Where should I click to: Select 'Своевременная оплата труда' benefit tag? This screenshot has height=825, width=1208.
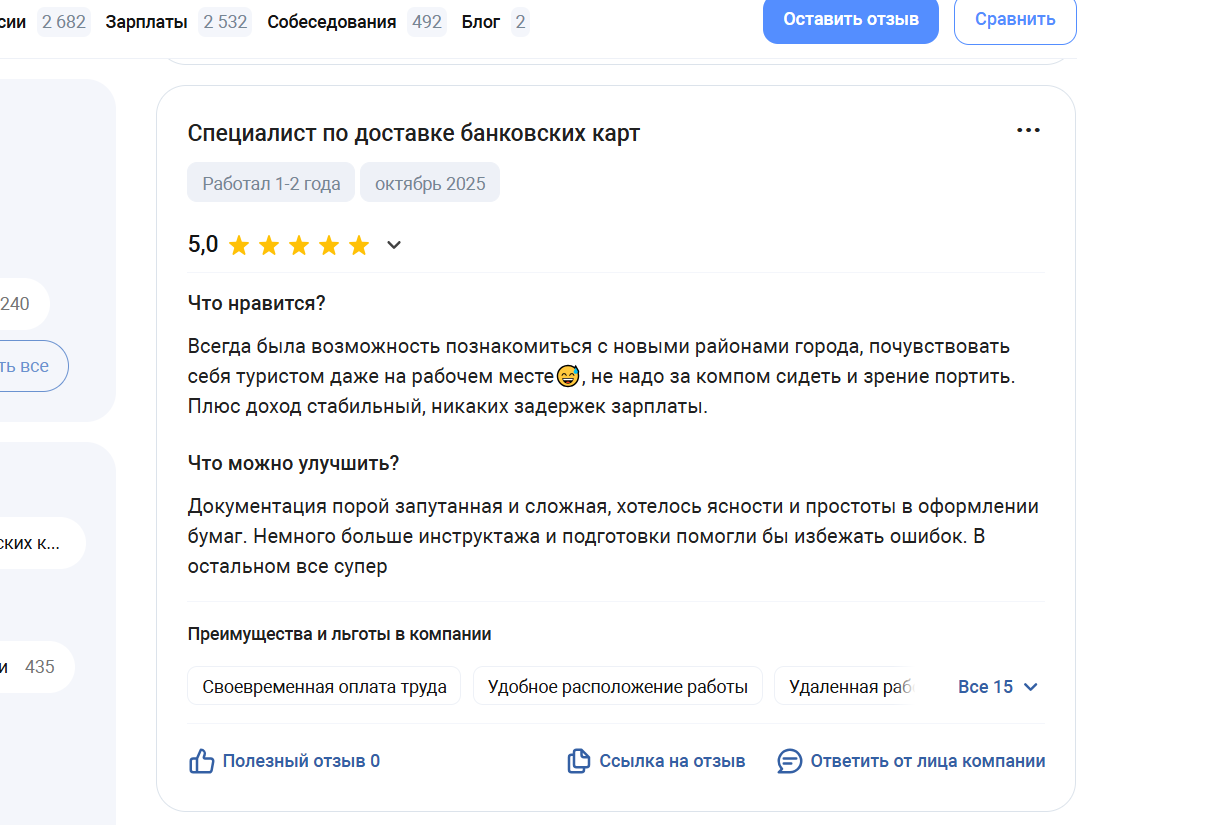(324, 687)
